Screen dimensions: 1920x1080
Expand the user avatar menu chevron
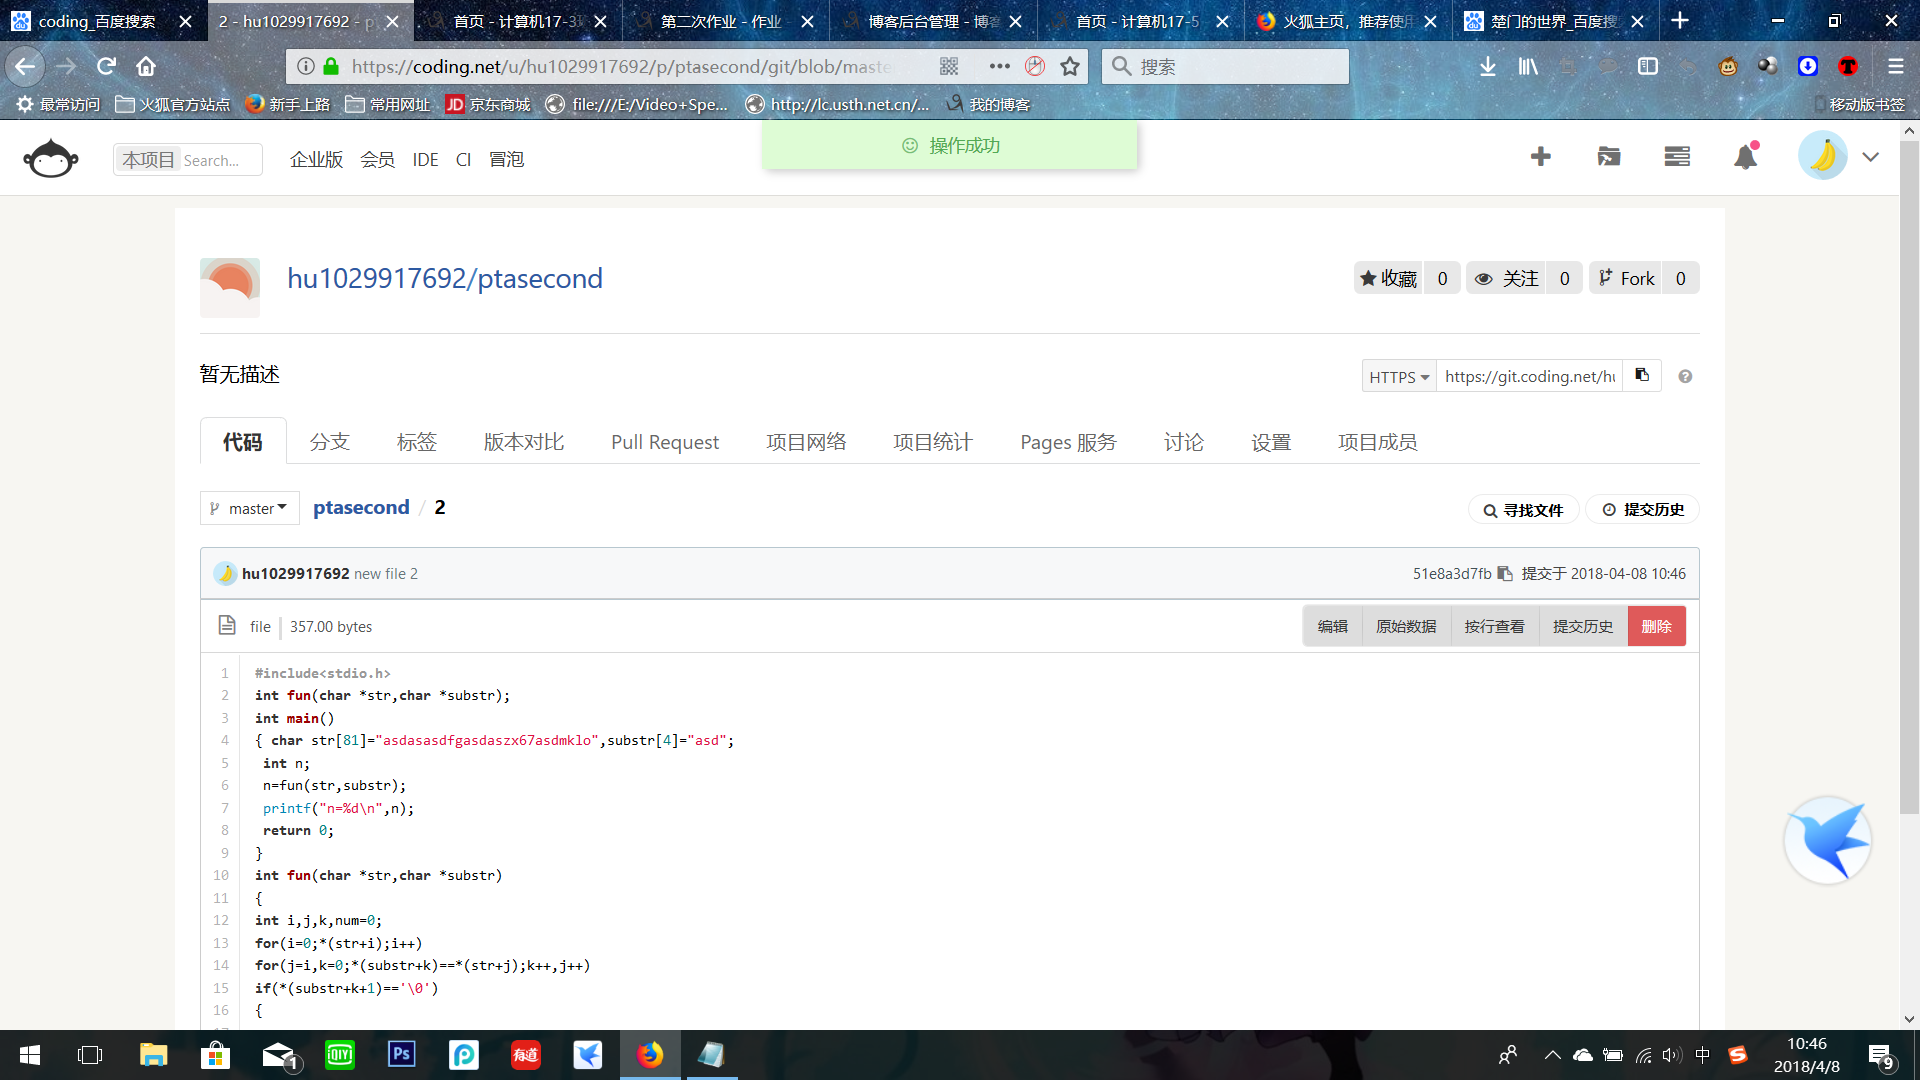click(1871, 157)
